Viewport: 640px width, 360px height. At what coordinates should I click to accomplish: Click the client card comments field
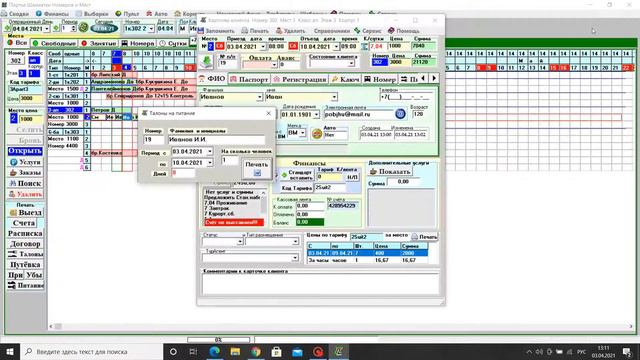point(320,284)
